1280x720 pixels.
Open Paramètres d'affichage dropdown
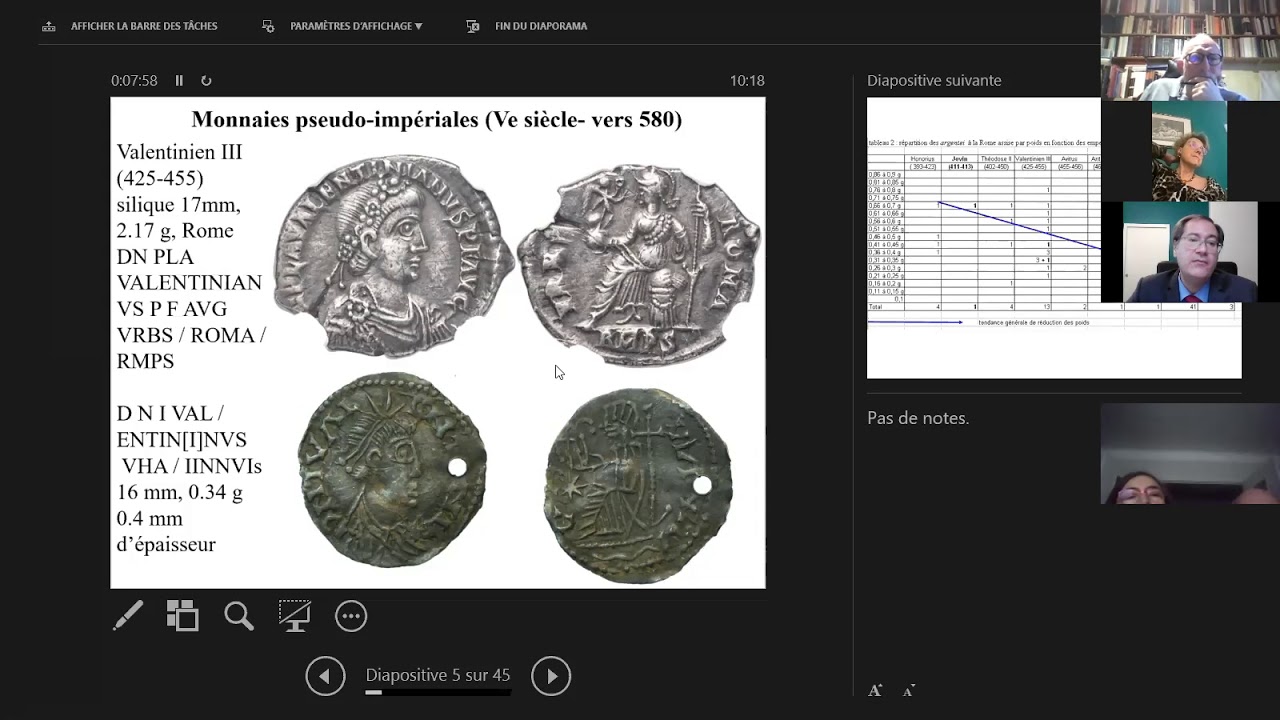[356, 26]
